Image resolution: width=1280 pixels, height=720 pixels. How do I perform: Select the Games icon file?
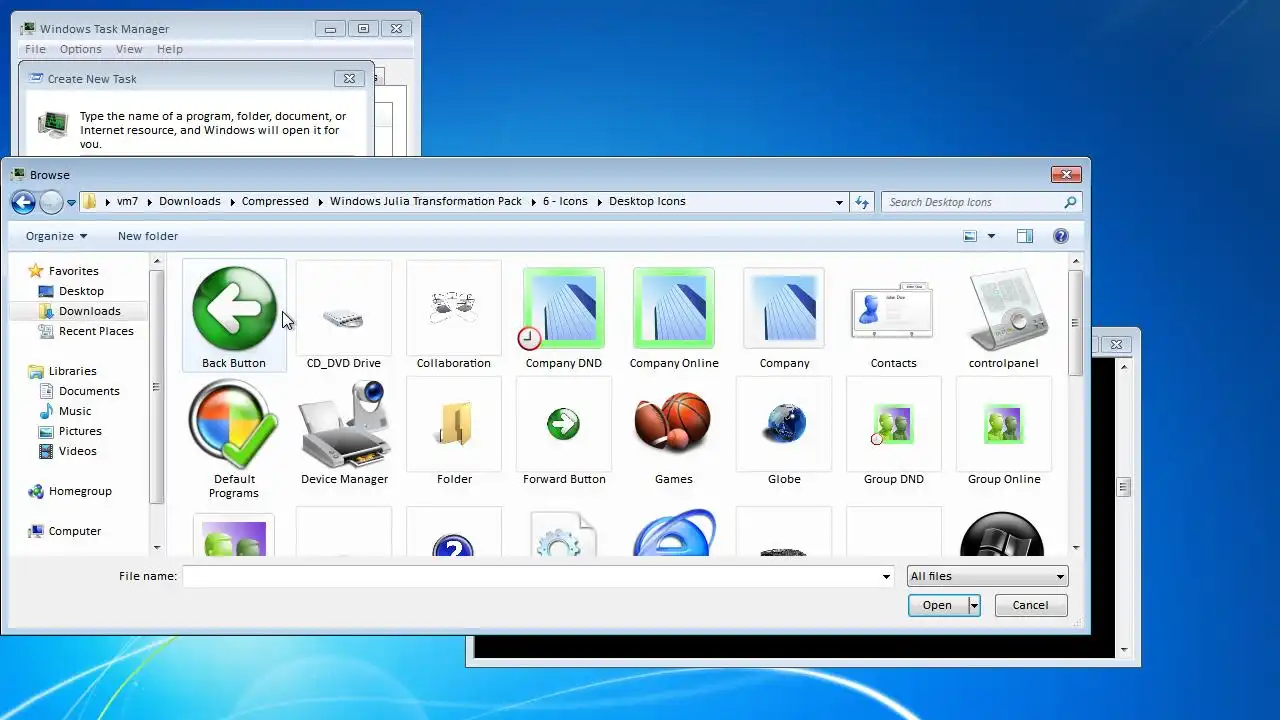click(674, 432)
